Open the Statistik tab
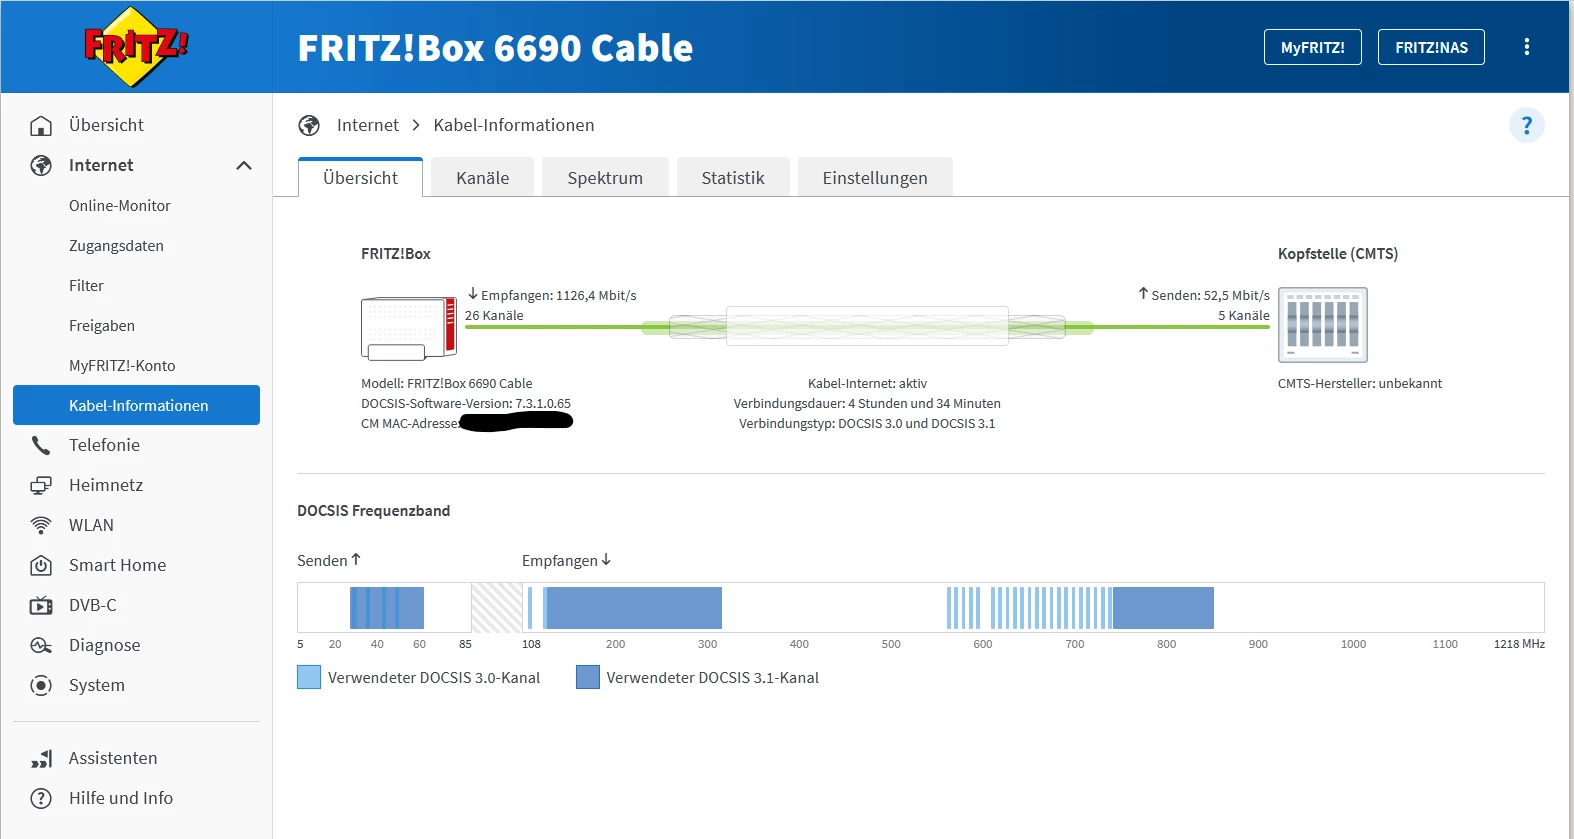Viewport: 1574px width, 839px height. [733, 178]
